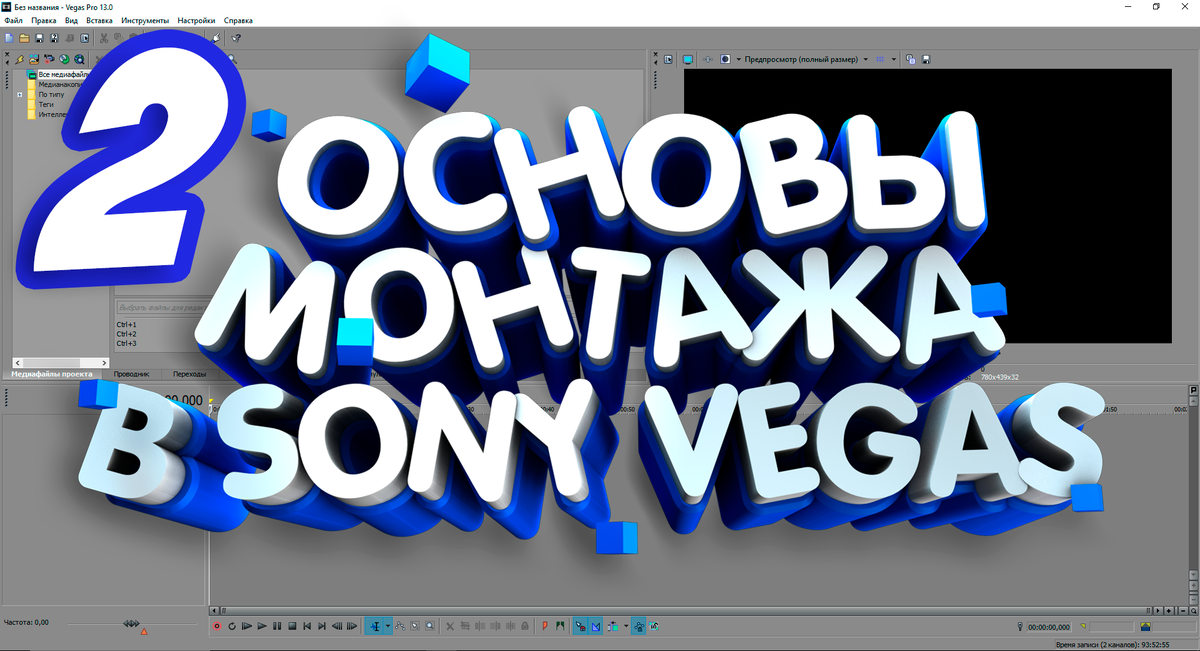Expand the По типу tree node
Image resolution: width=1200 pixels, height=651 pixels.
20,94
